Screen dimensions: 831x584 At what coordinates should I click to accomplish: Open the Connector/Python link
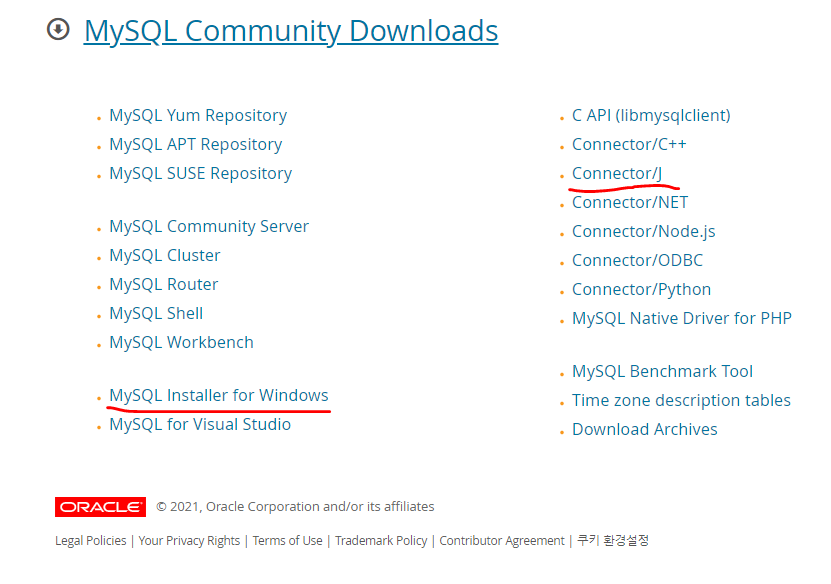[x=641, y=290]
